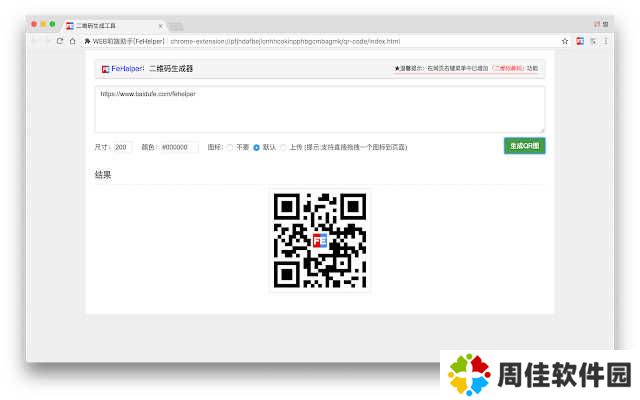The height and width of the screenshot is (400, 640).
Task: Open a new tab next to current tab
Action: [176, 24]
